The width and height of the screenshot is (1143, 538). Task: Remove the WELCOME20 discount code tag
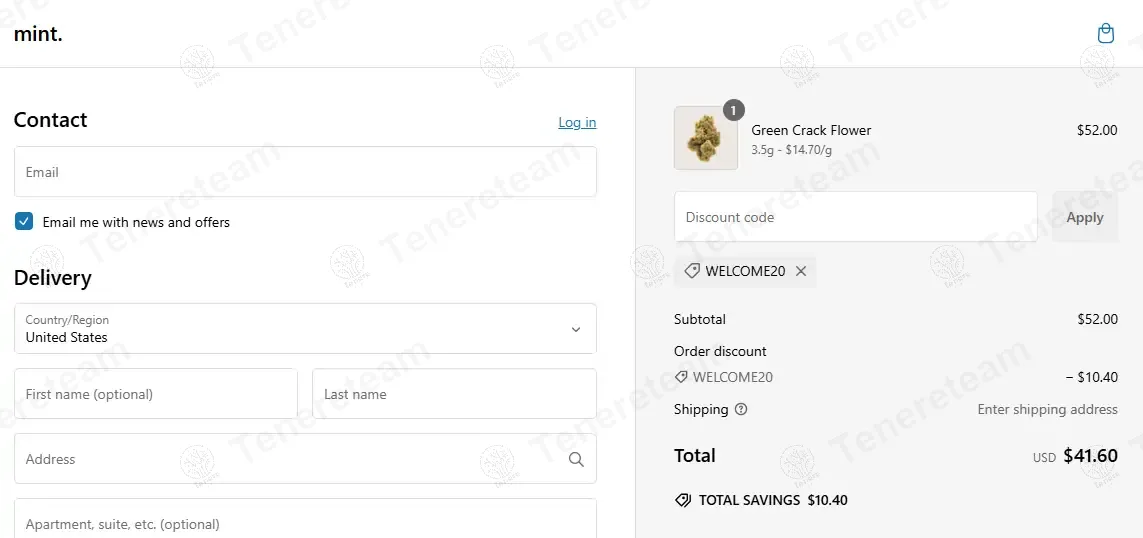point(801,271)
